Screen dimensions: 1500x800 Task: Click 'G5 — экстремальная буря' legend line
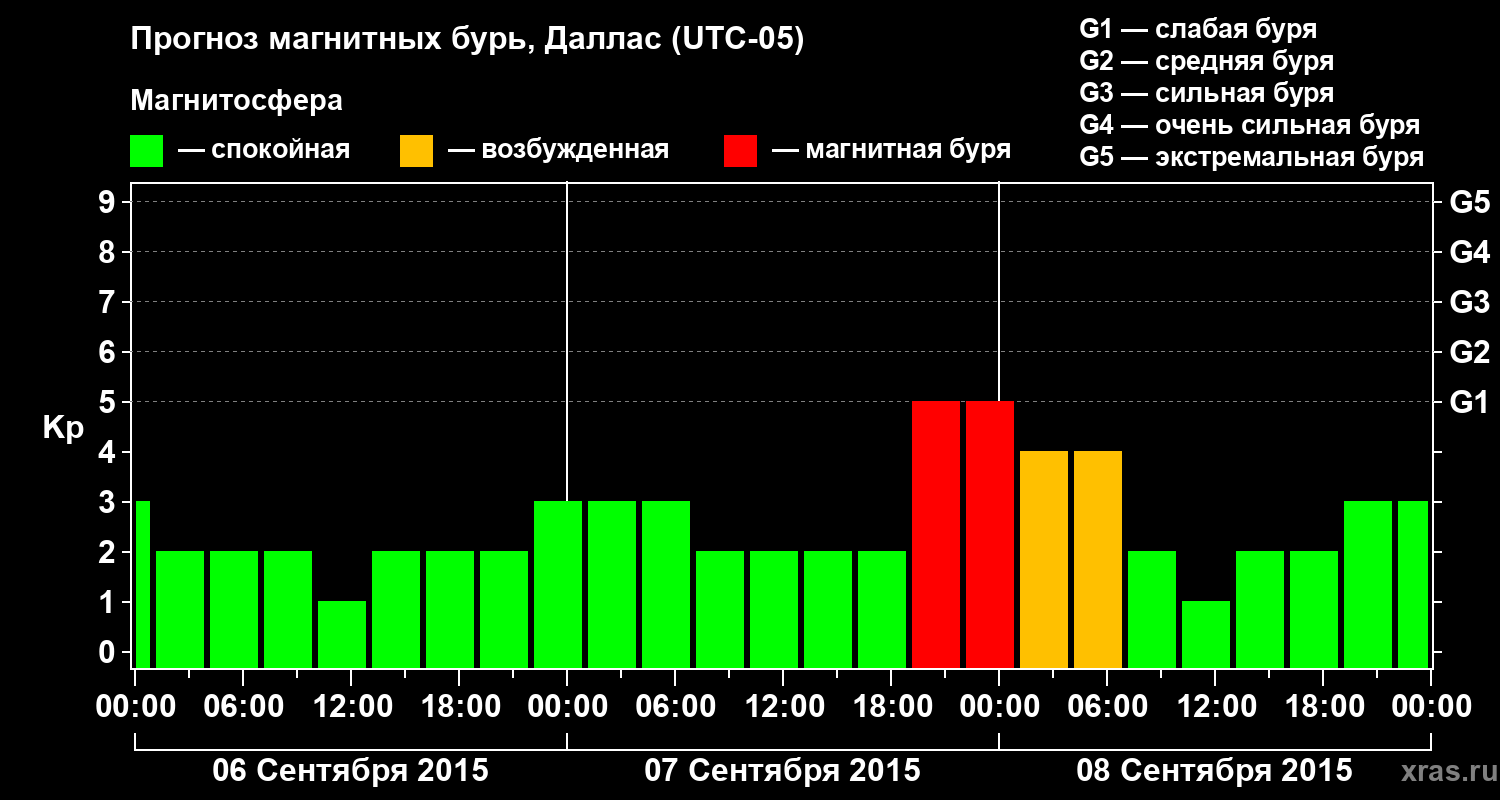[1252, 158]
